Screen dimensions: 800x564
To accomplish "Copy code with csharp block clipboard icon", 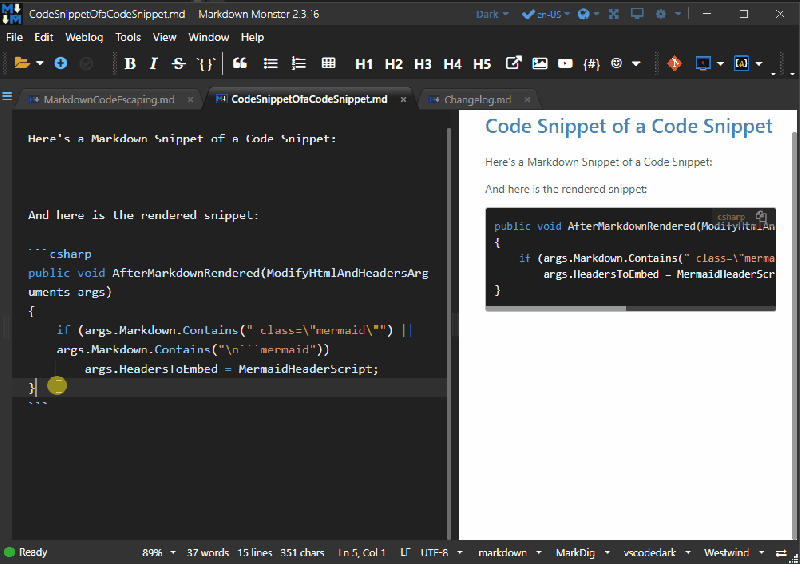I will pos(761,216).
